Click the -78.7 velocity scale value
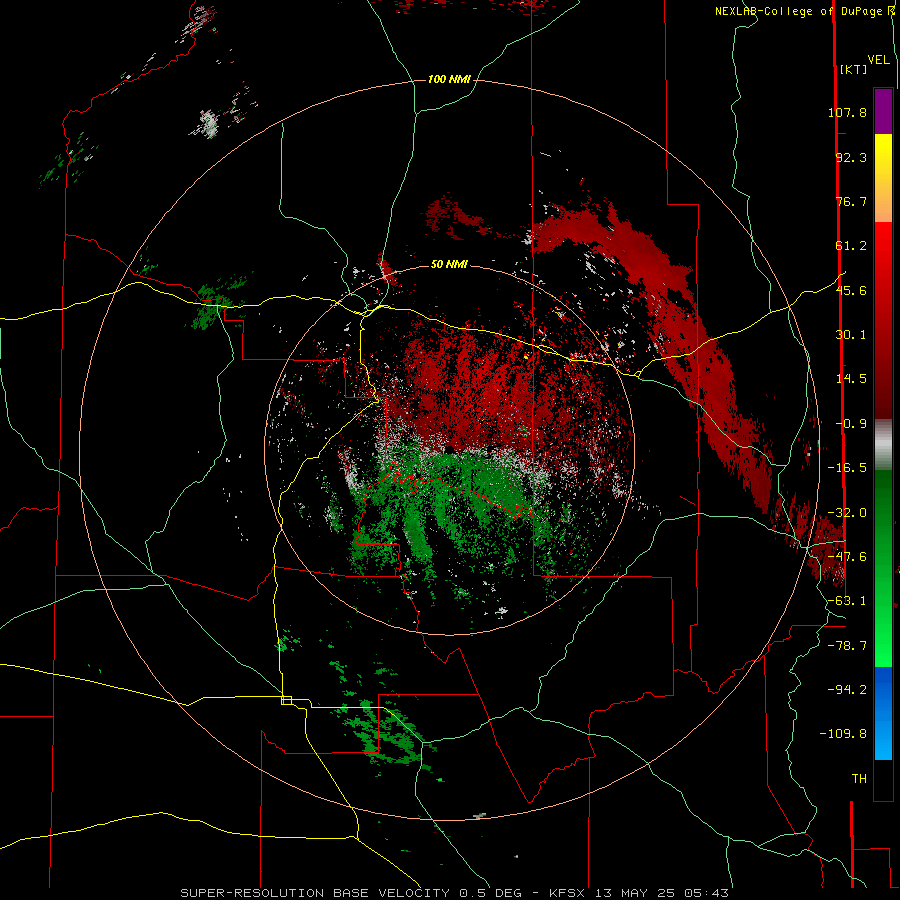Viewport: 900px width, 900px height. coord(847,646)
